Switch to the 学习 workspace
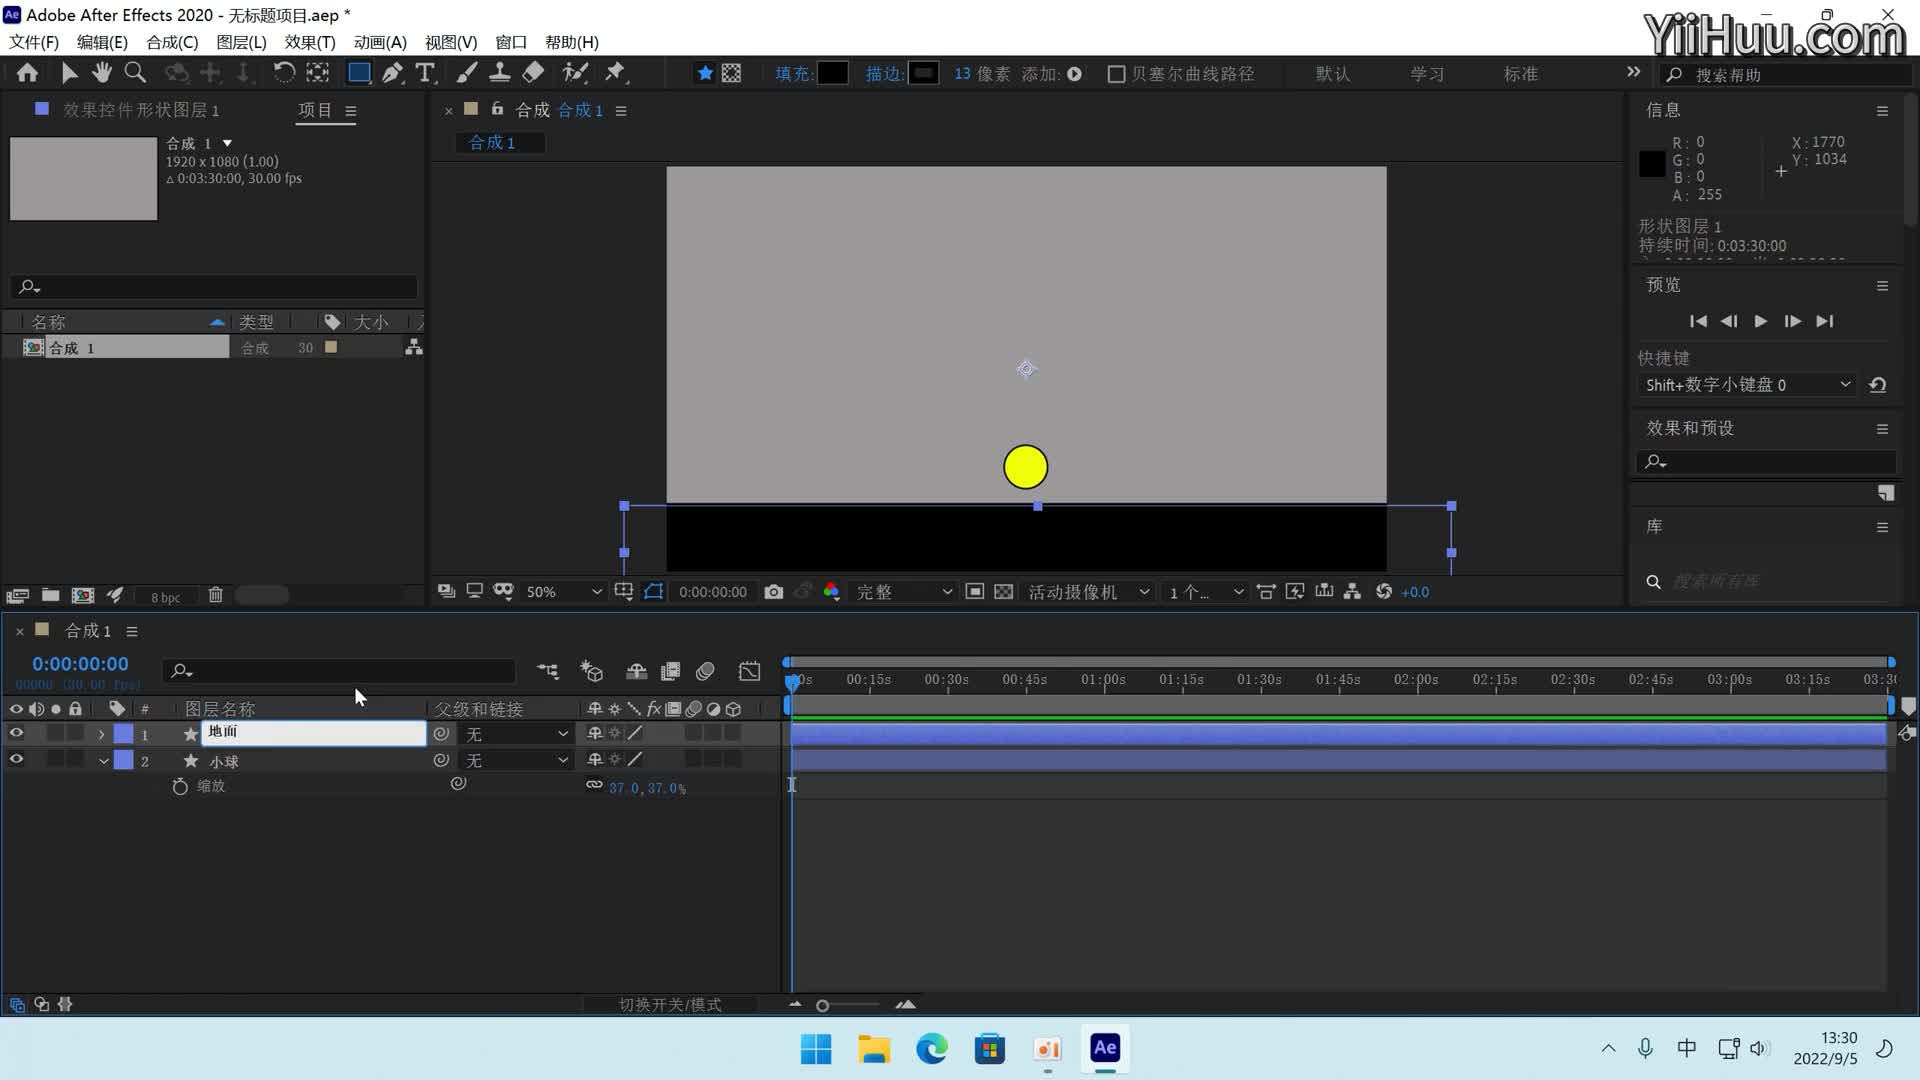The height and width of the screenshot is (1080, 1920). [1427, 74]
